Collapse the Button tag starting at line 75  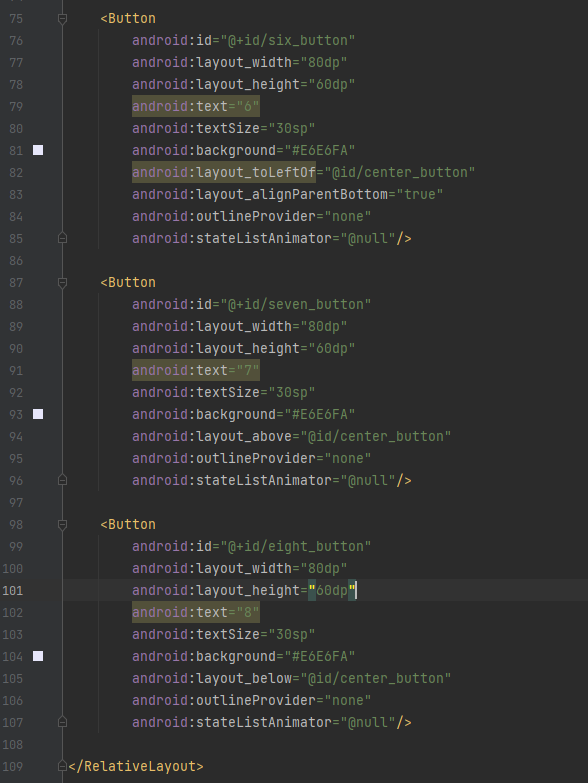(62, 19)
